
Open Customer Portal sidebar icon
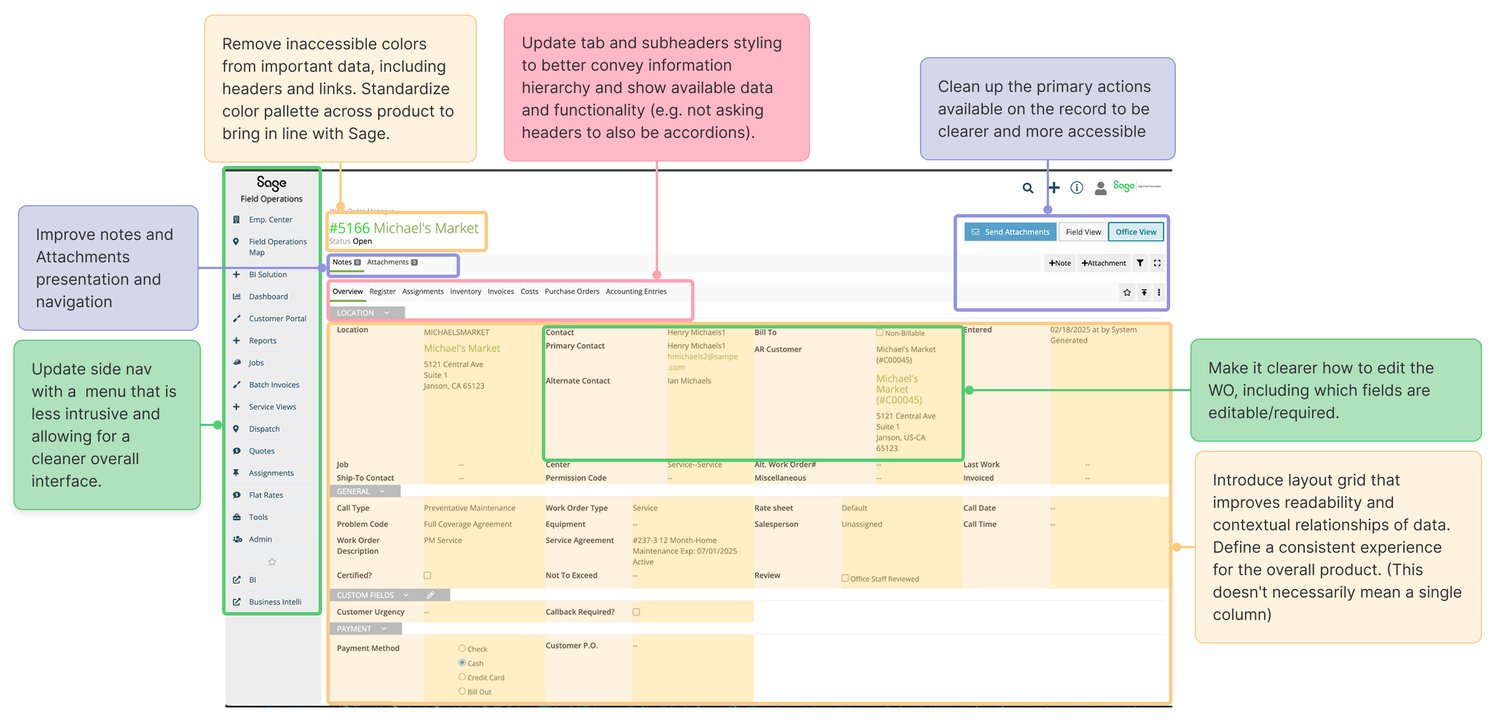click(236, 318)
